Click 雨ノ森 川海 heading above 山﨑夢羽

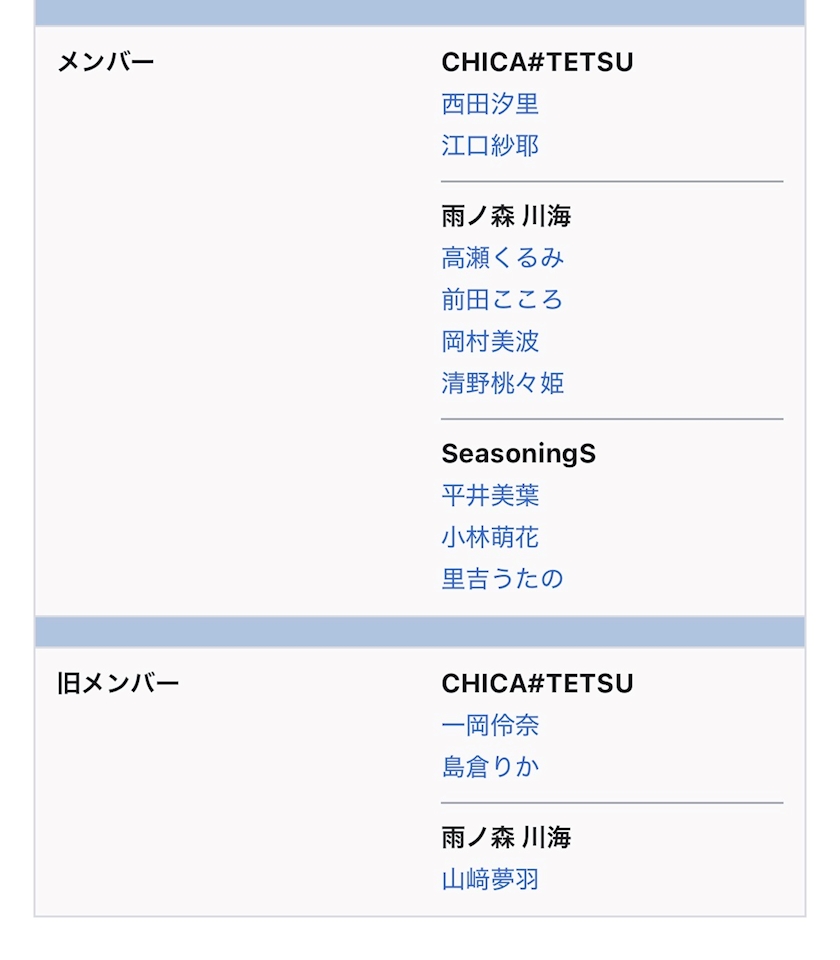[x=506, y=837]
